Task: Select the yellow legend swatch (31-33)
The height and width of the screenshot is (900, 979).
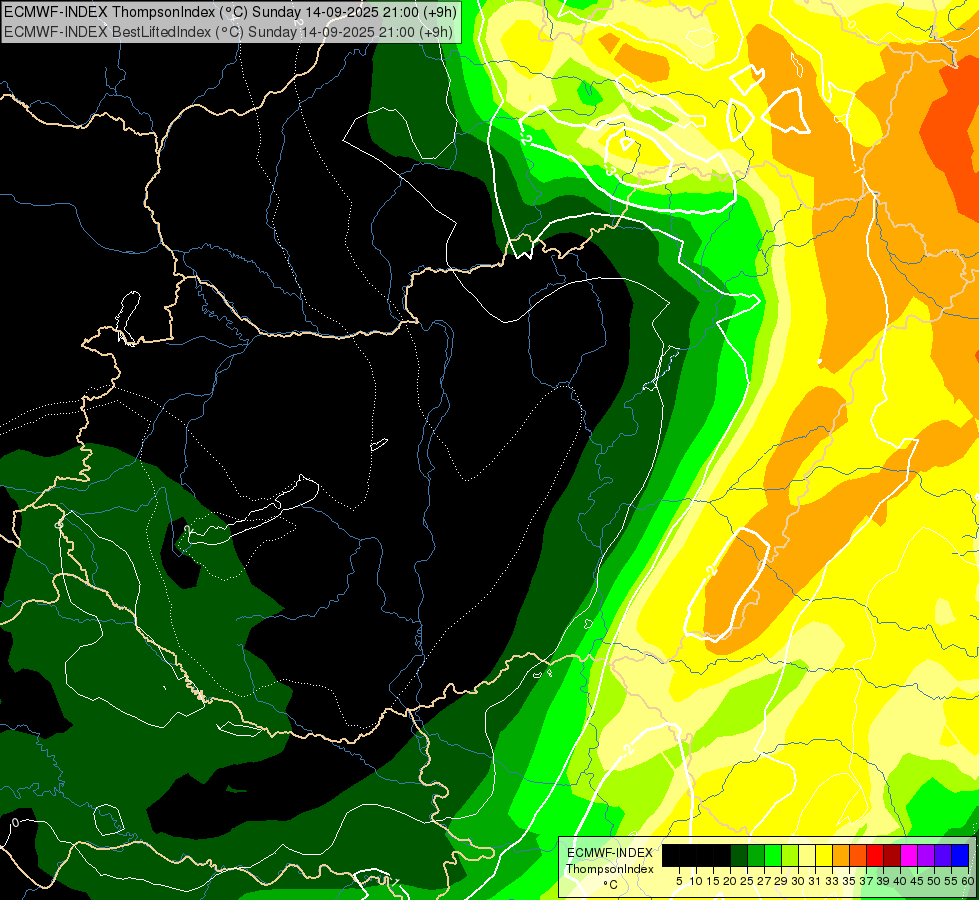Action: (824, 855)
